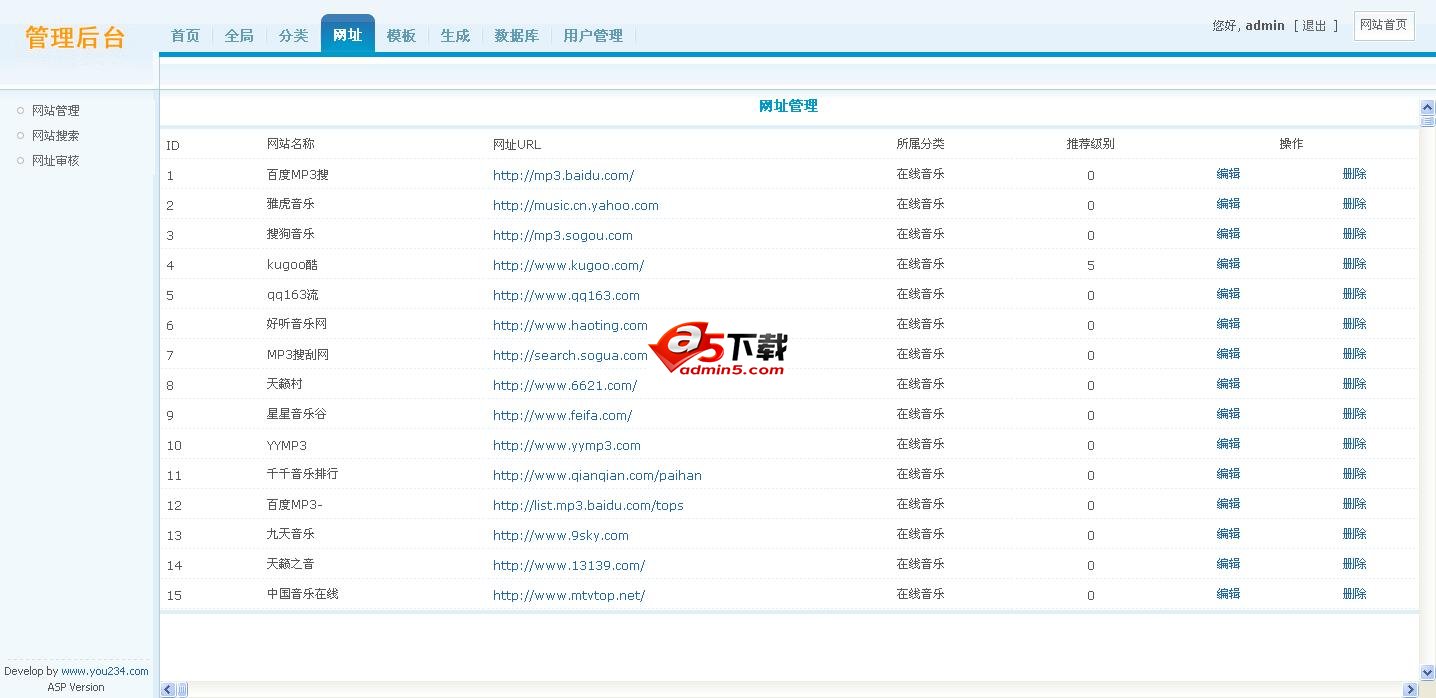This screenshot has width=1436, height=698.
Task: Go to the 模板 tab
Action: [401, 35]
